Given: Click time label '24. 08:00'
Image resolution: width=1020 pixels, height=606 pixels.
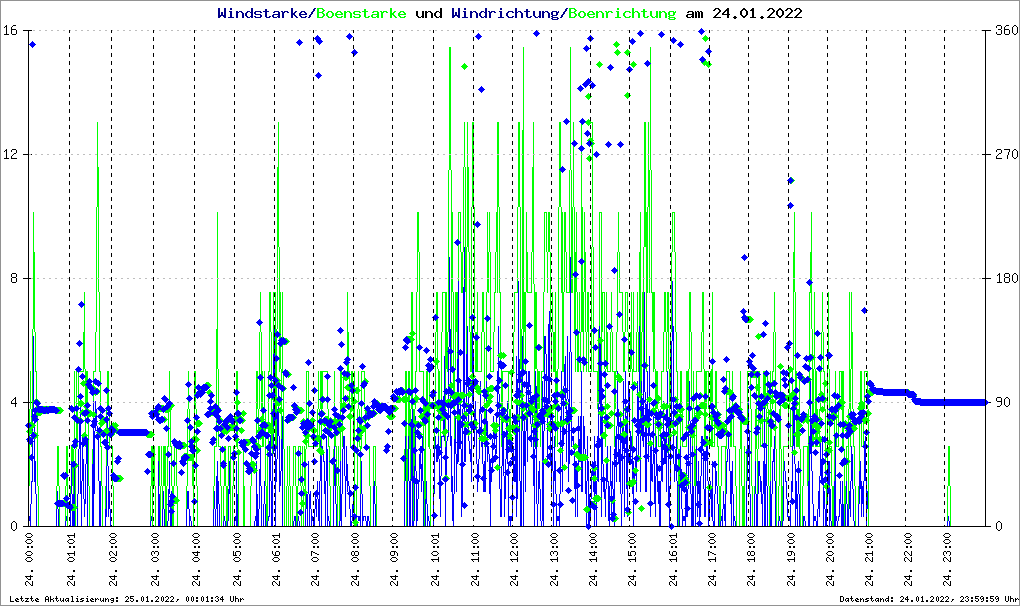Looking at the screenshot, I should pos(355,560).
